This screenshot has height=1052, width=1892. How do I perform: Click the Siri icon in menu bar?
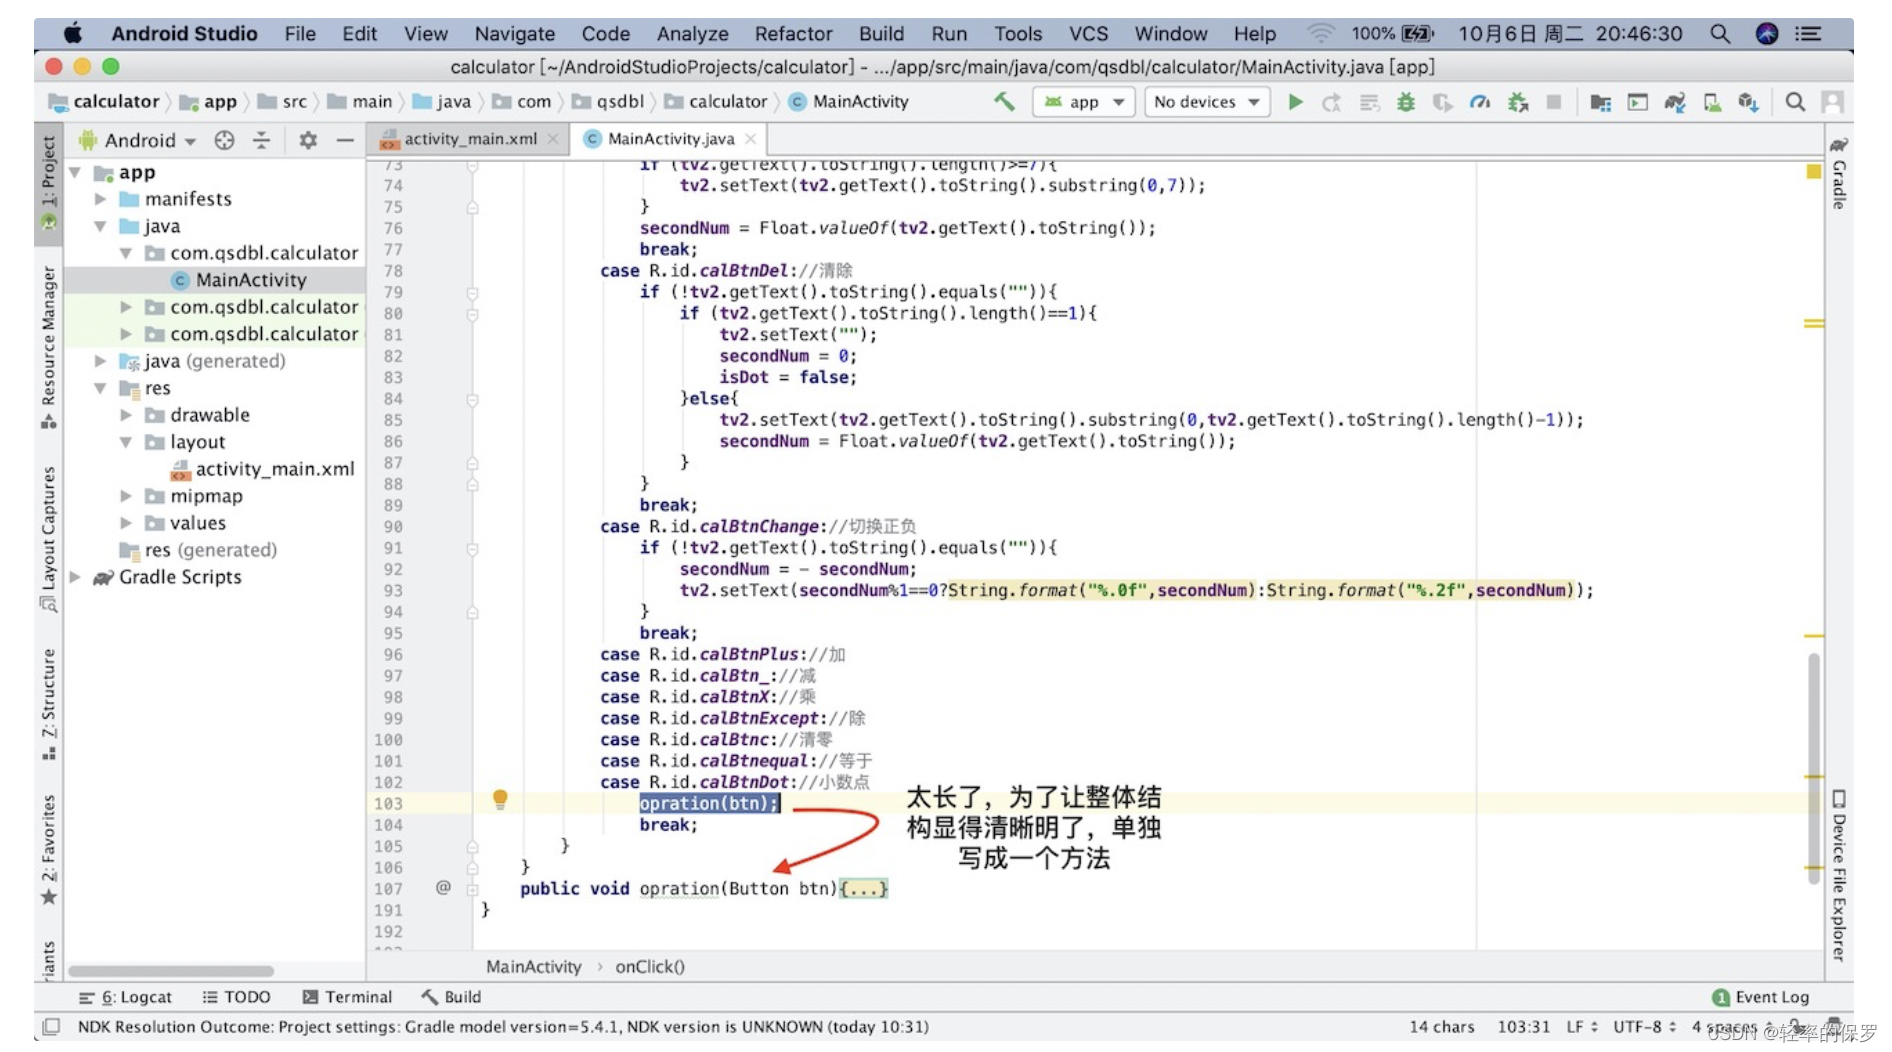point(1767,33)
